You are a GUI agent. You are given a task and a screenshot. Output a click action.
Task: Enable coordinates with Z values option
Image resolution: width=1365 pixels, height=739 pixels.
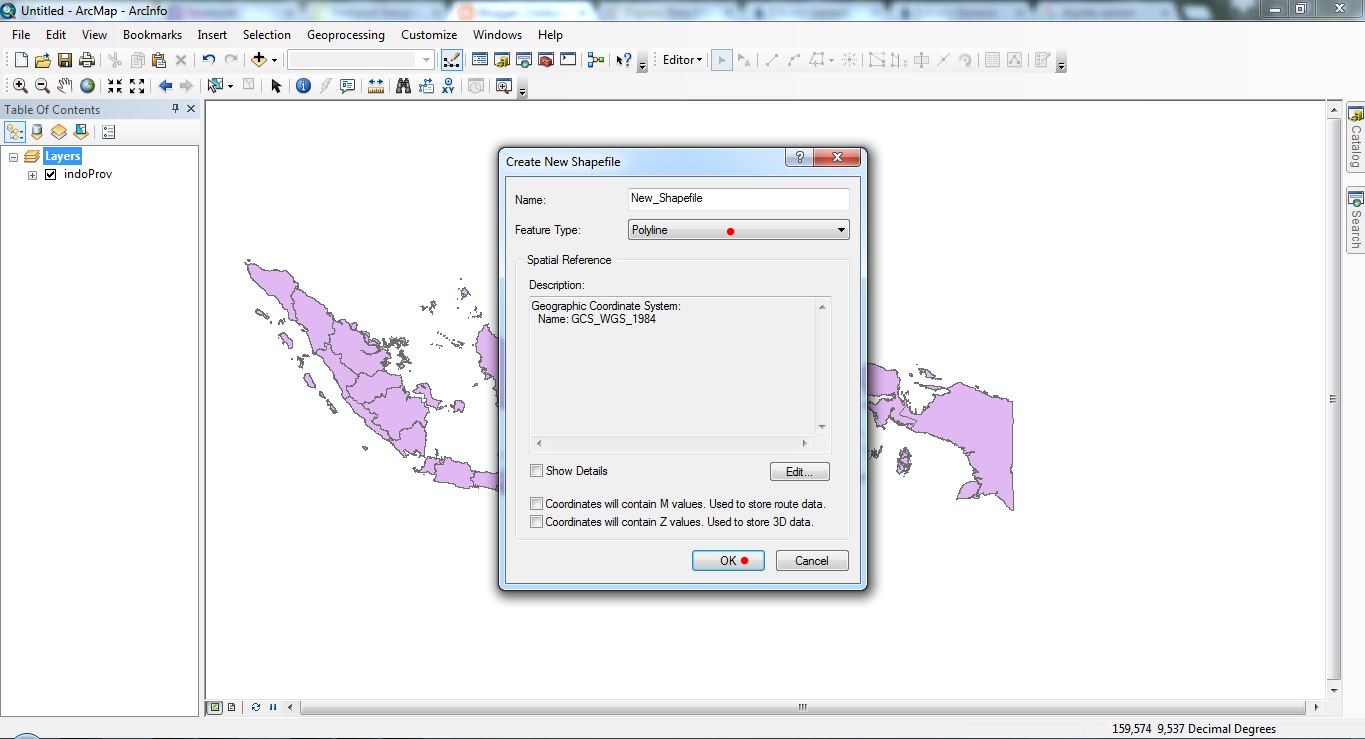[536, 521]
